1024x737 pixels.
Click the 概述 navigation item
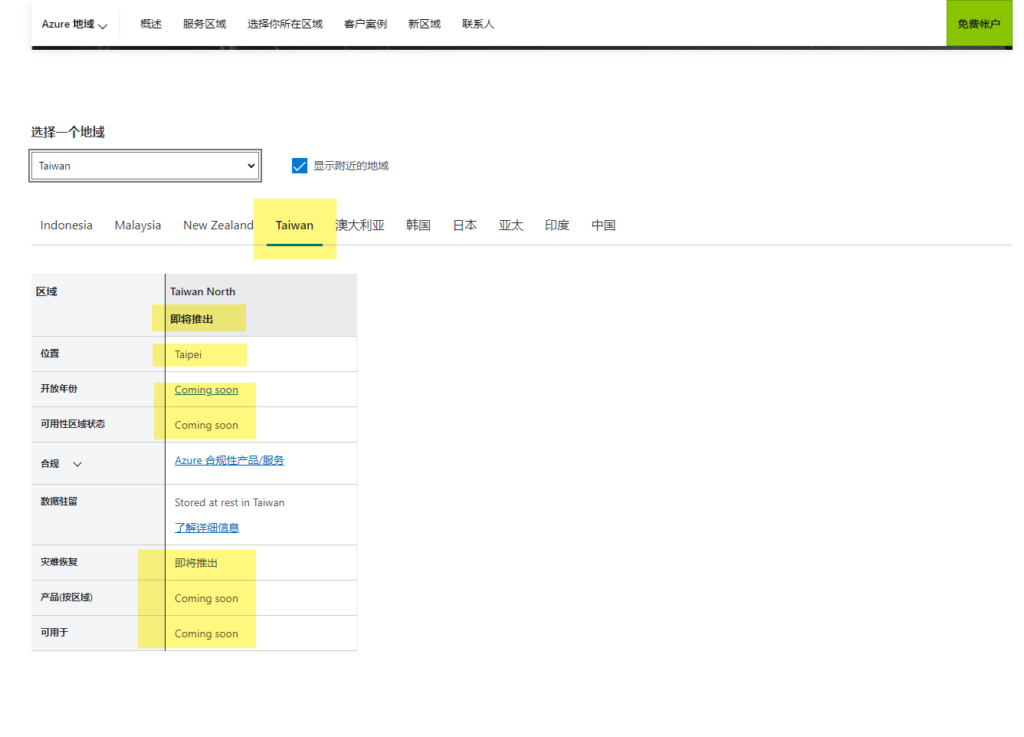tap(151, 24)
